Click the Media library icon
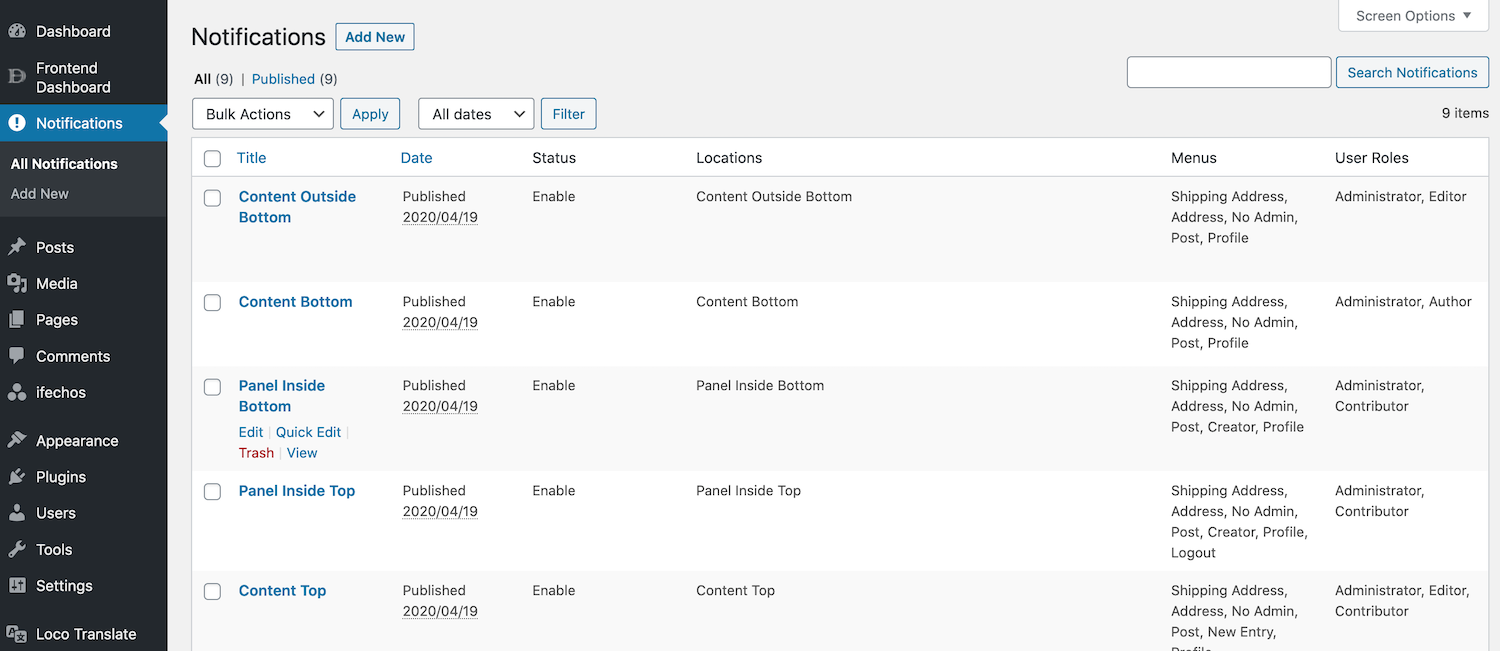 (17, 283)
